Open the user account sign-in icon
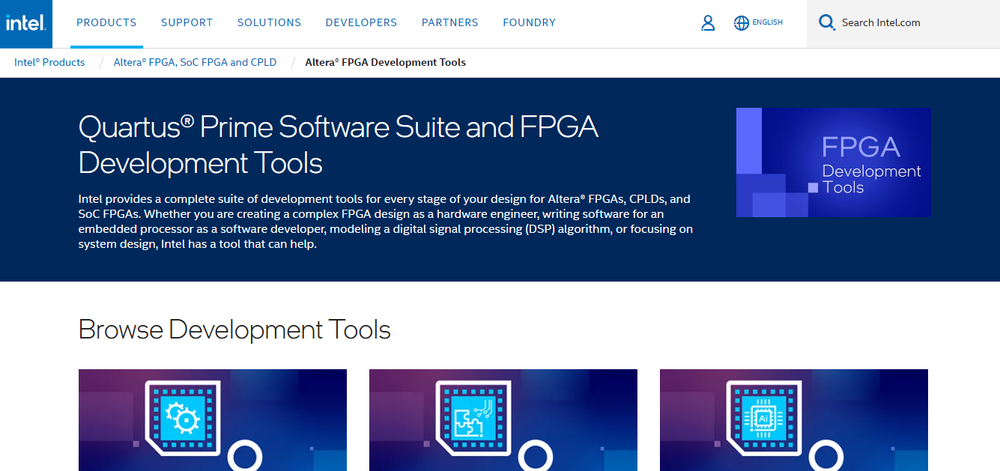1000x471 pixels. 708,24
